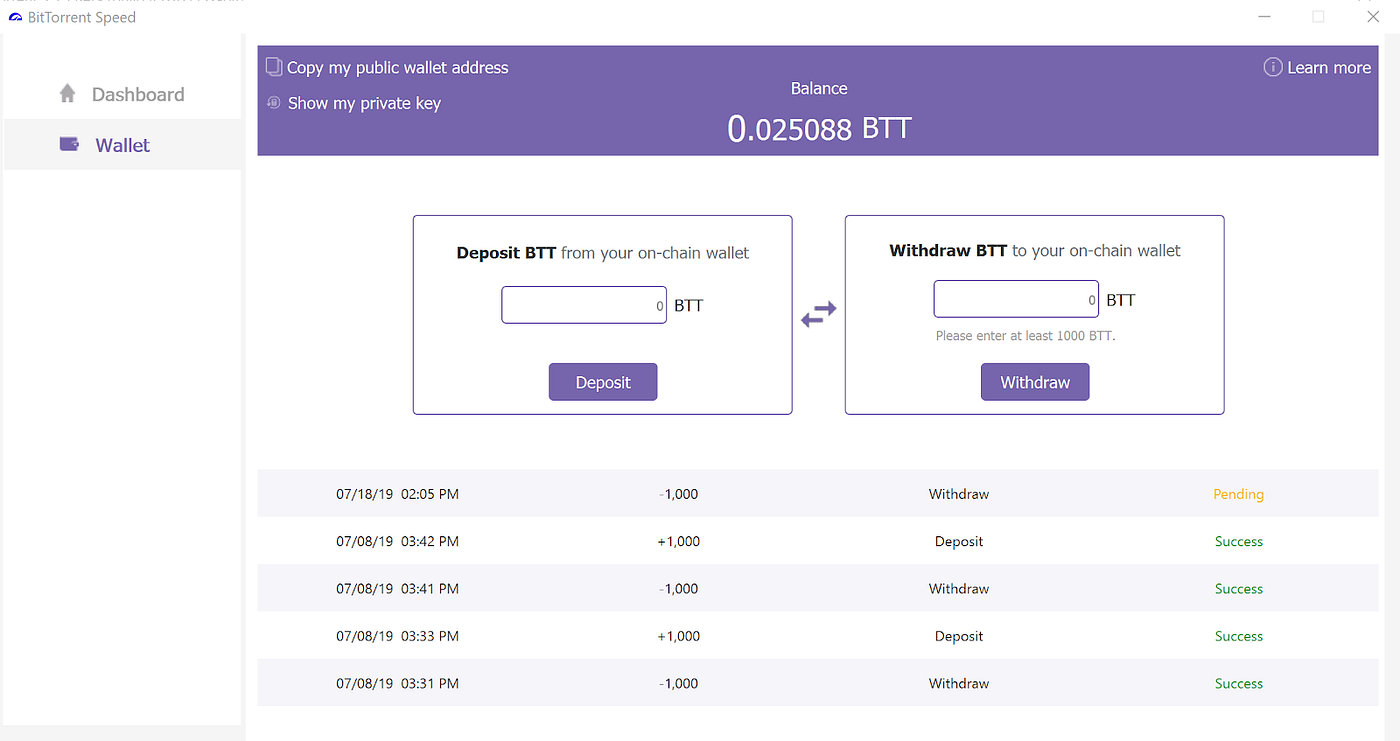Click the deposit BTT amount field
The image size is (1400, 741).
[584, 304]
